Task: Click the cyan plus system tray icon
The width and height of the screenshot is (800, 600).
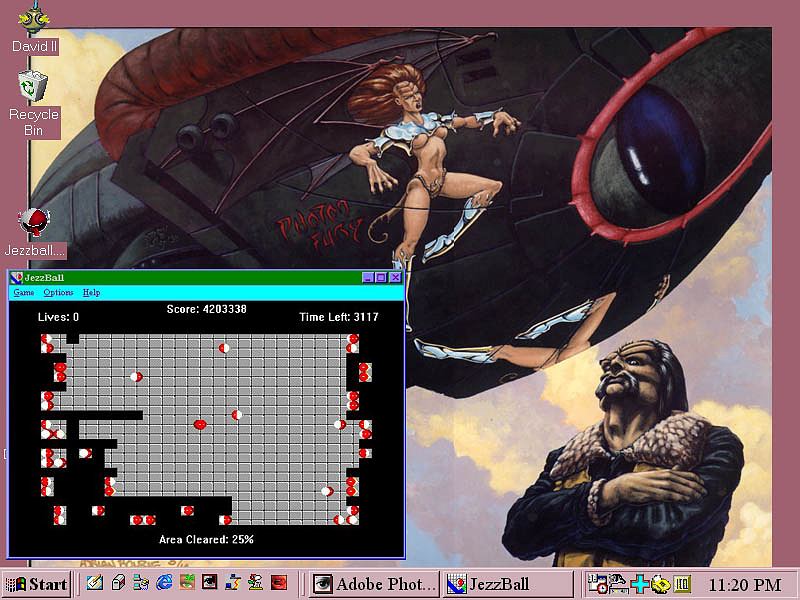Action: (x=639, y=584)
